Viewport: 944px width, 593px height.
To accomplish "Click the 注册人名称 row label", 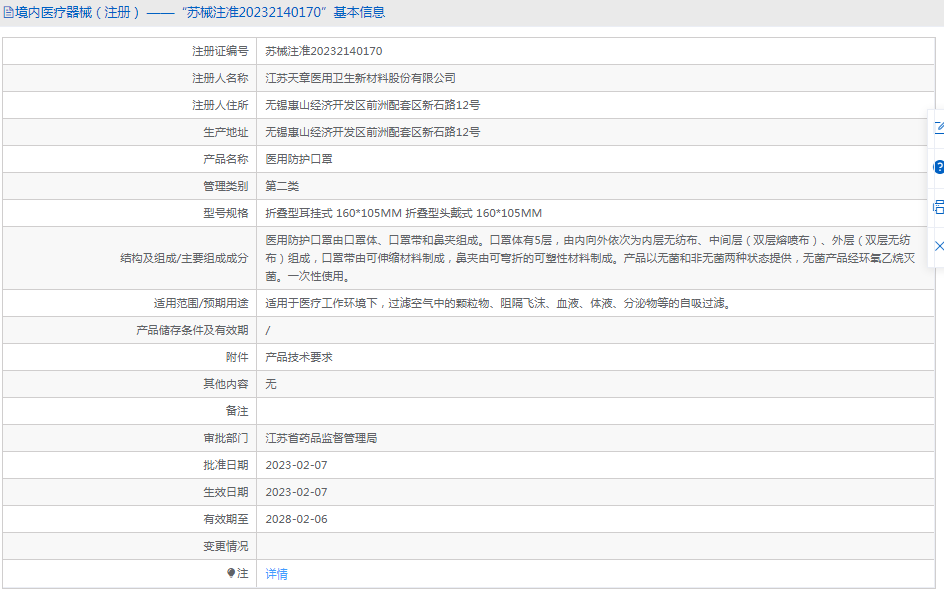I will point(220,78).
